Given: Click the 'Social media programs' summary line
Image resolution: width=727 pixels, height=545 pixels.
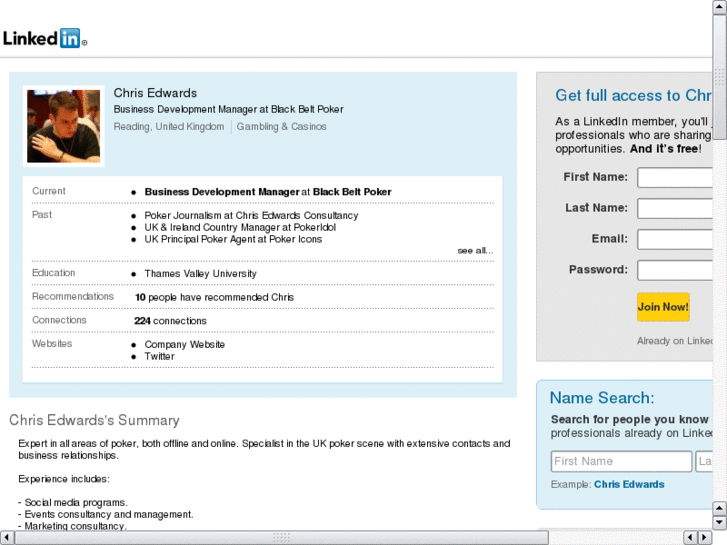Looking at the screenshot, I should (x=73, y=503).
